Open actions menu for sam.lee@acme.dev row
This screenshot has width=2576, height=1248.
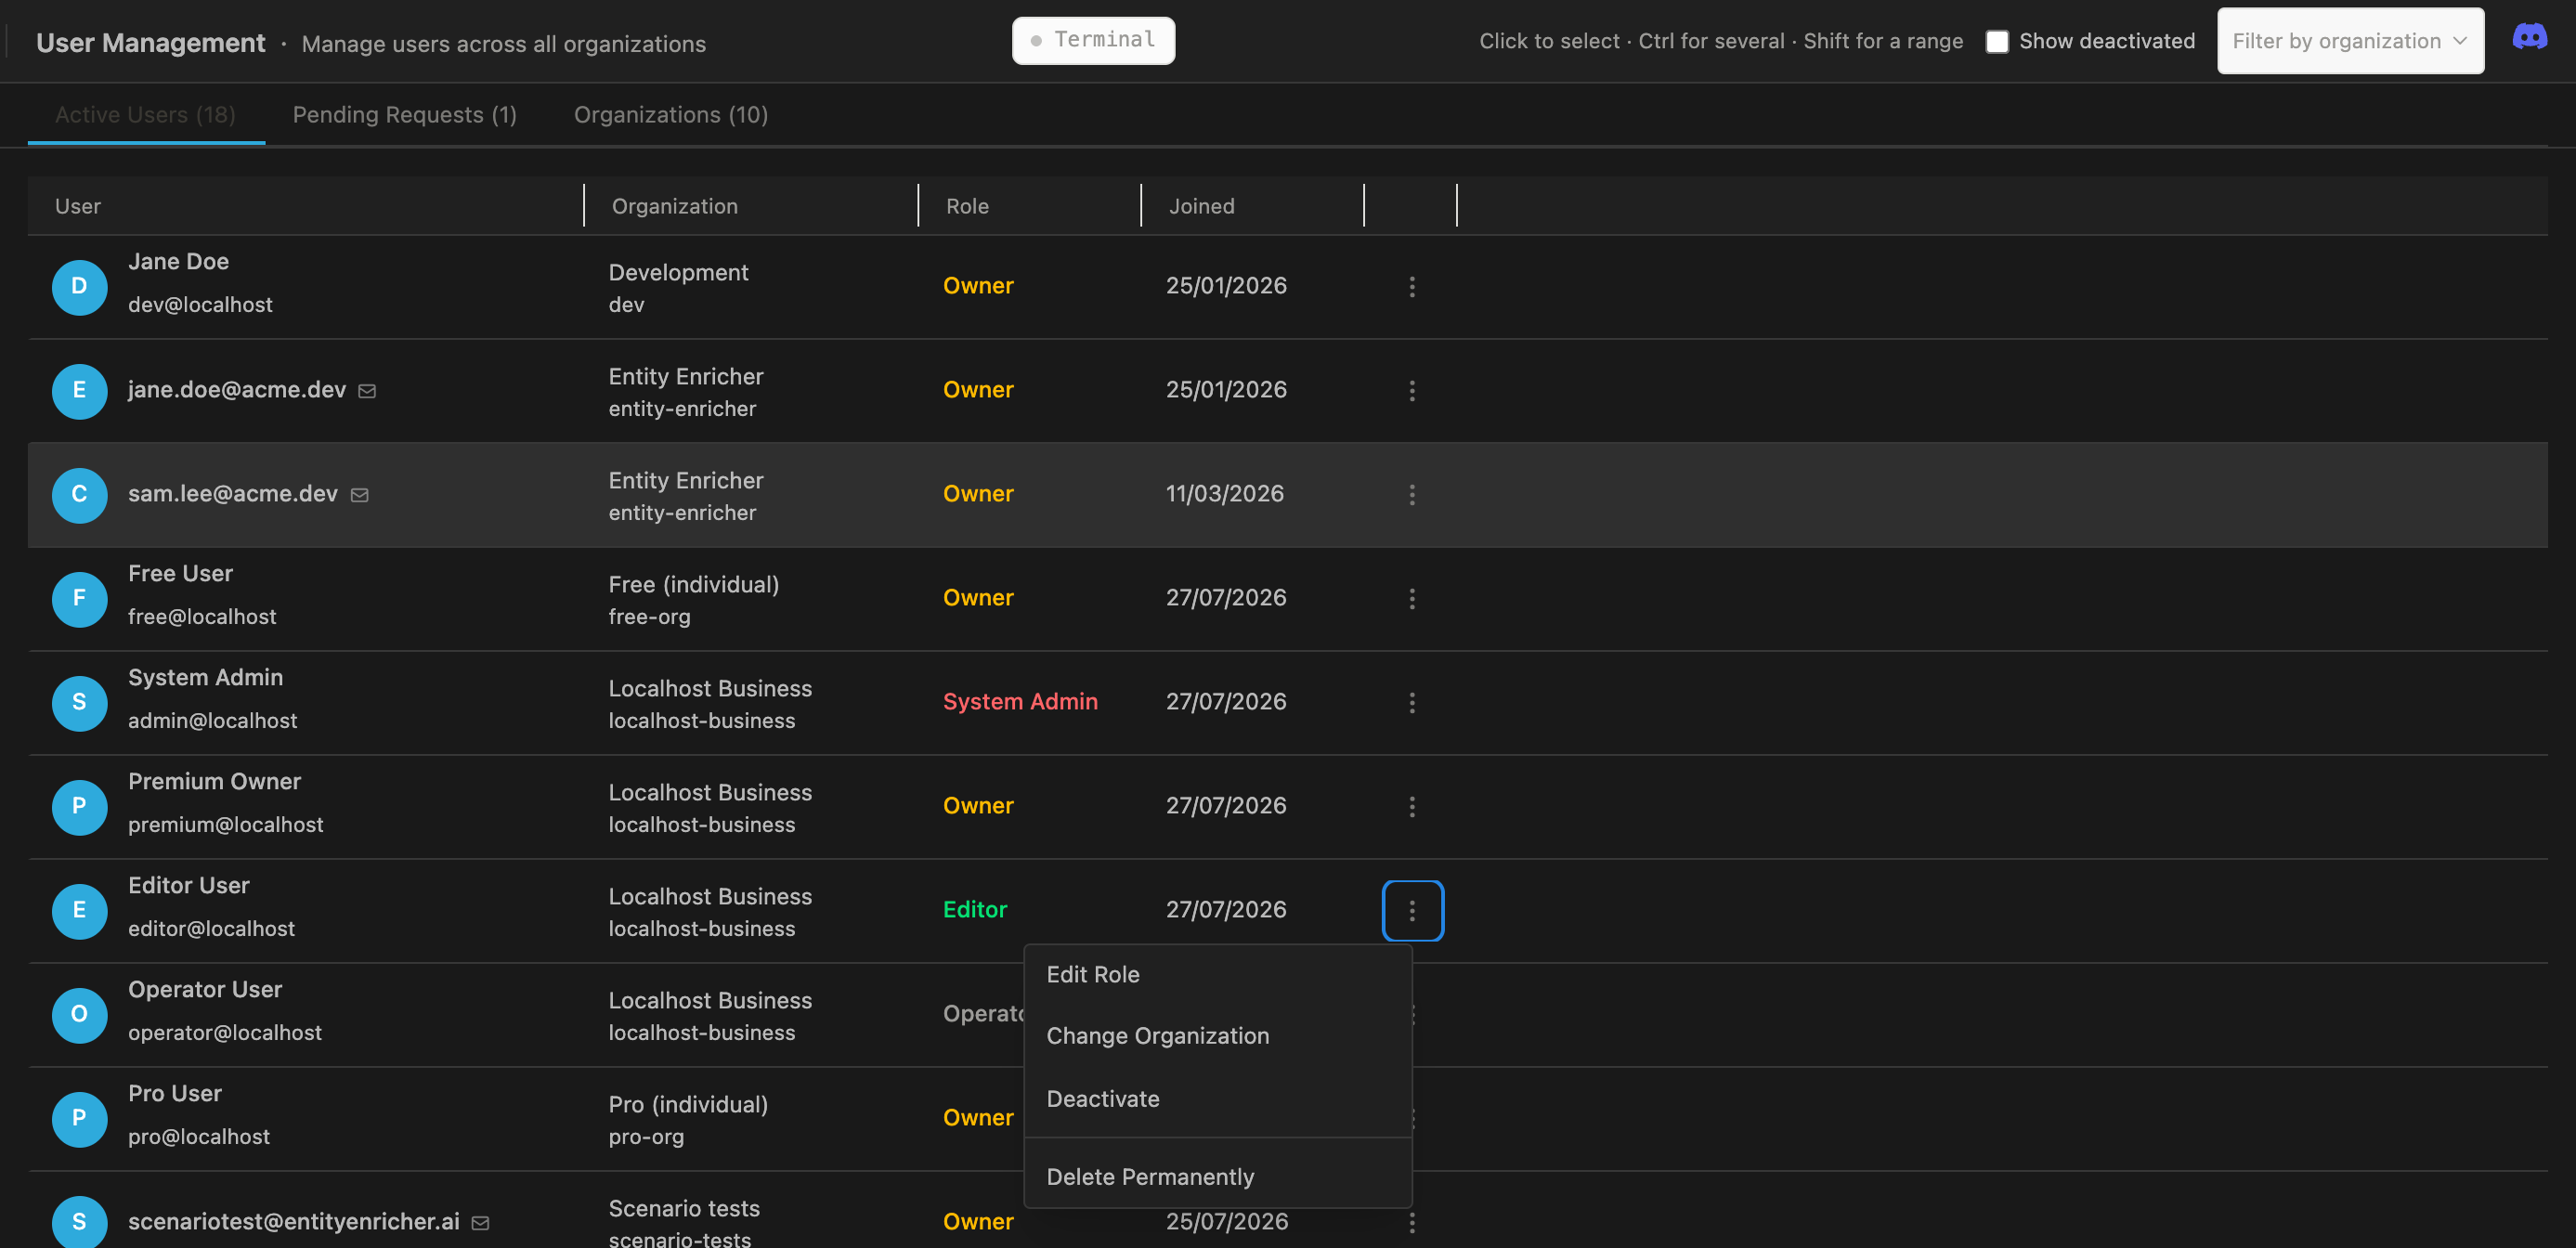click(x=1412, y=495)
